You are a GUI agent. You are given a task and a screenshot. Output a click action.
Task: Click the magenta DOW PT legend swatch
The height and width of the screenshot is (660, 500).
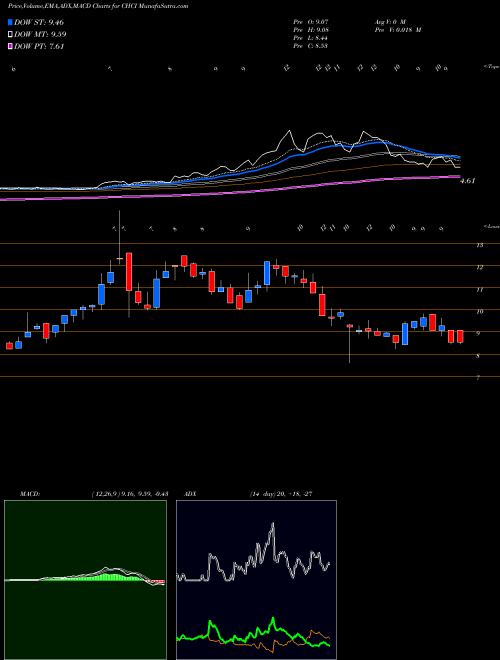click(x=10, y=47)
